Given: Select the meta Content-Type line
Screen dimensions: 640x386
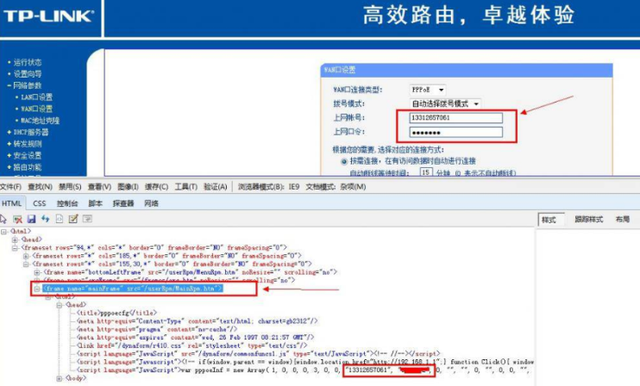Looking at the screenshot, I should (x=197, y=321).
